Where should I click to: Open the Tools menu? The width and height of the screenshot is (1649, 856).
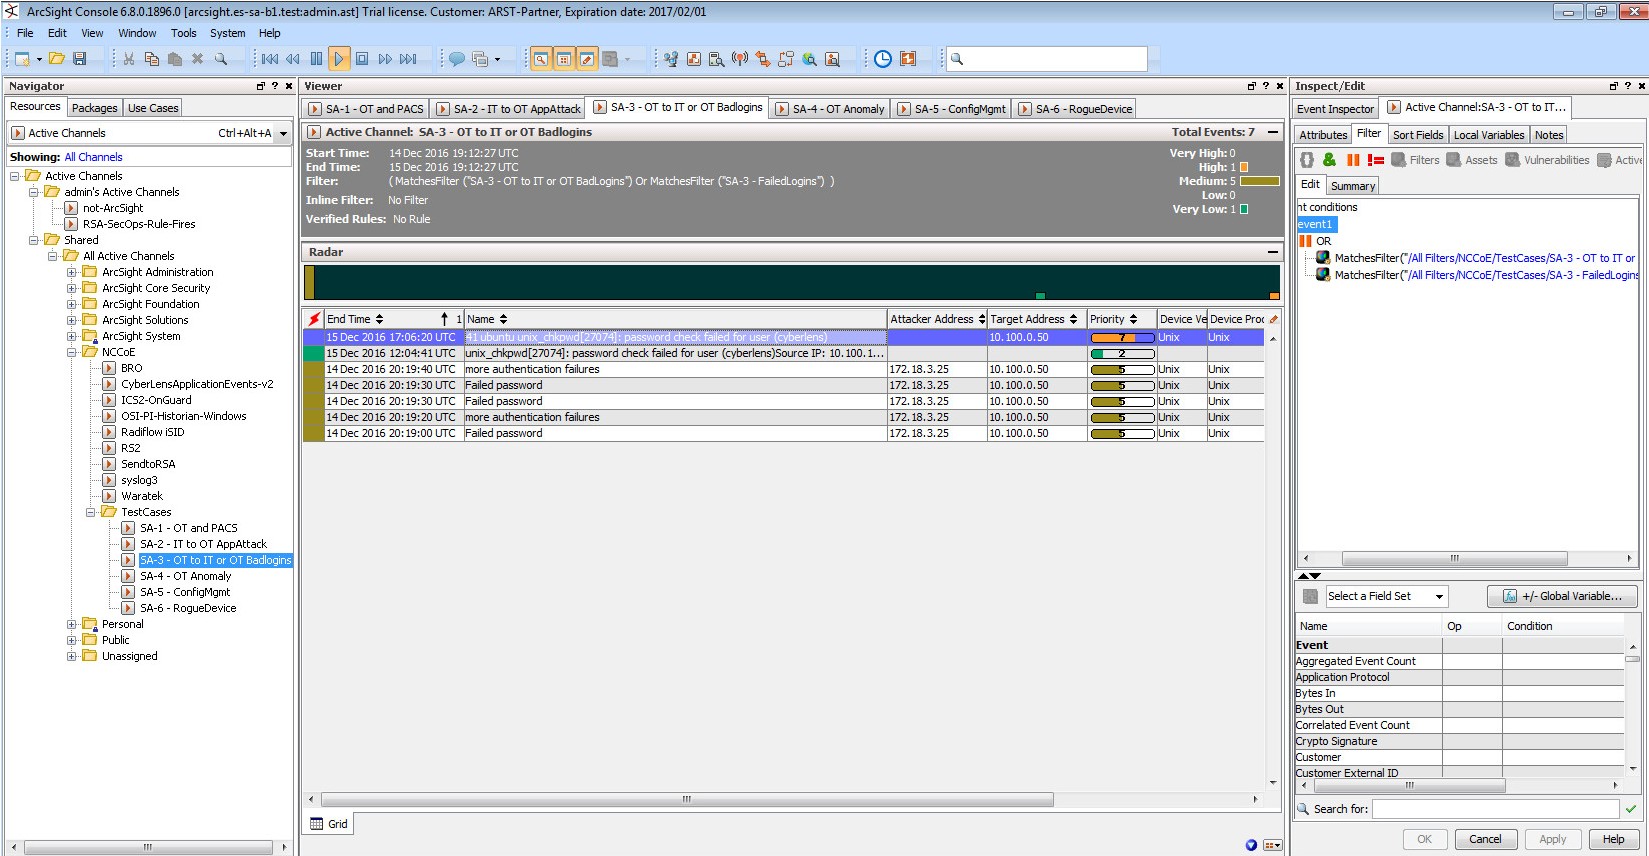coord(183,33)
